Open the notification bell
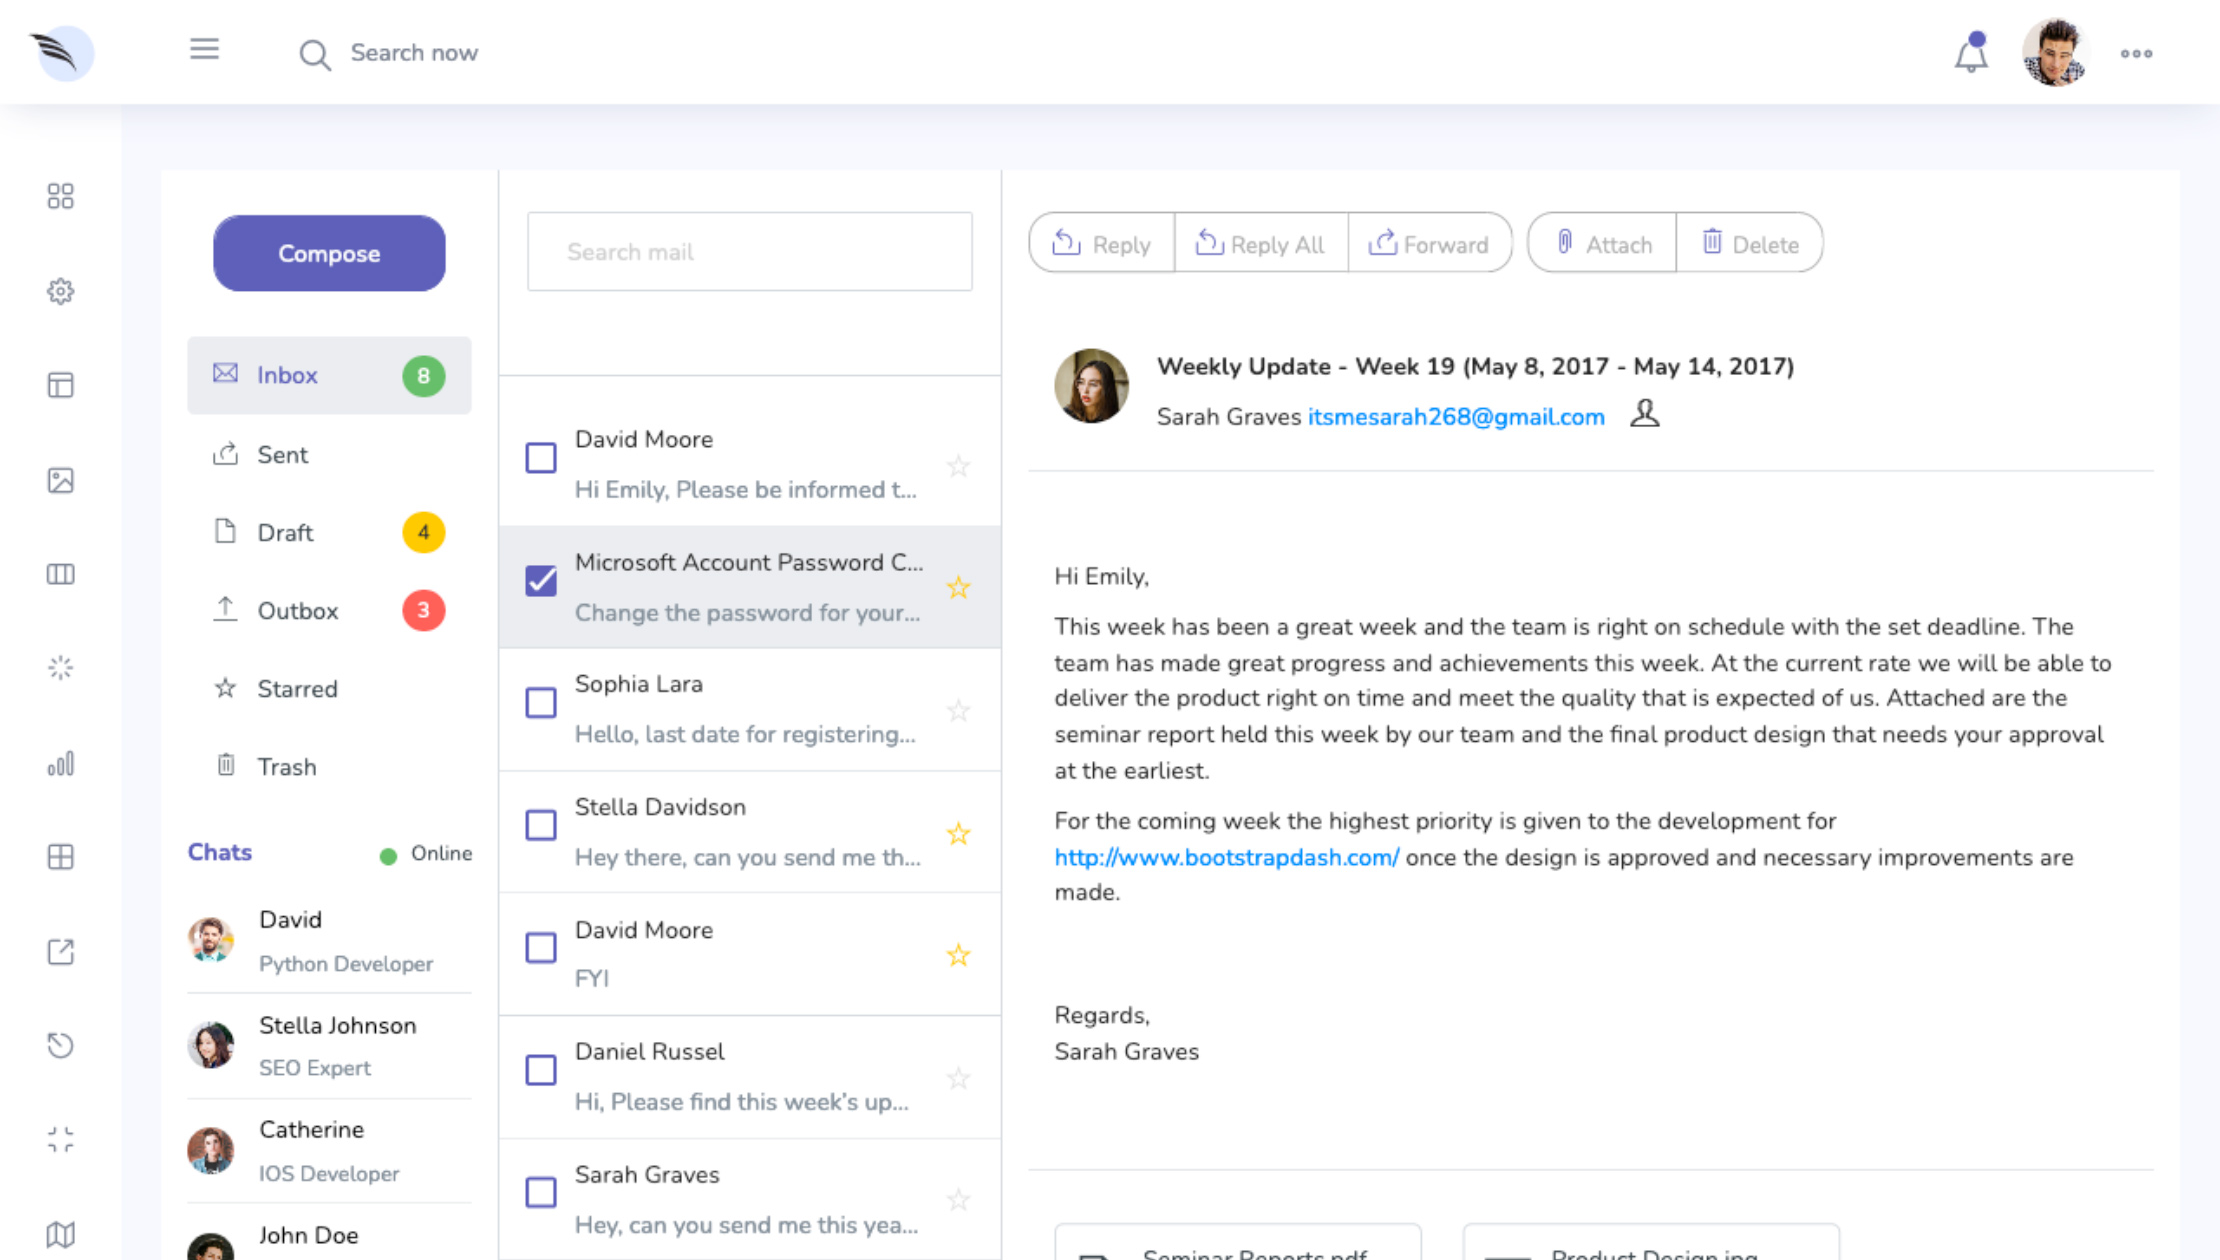This screenshot has width=2220, height=1260. pos(1971,54)
